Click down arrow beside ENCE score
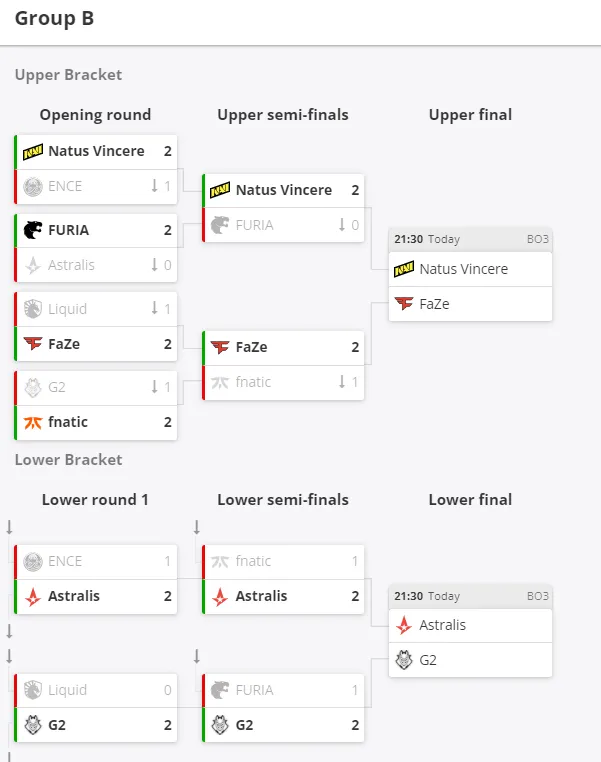 pyautogui.click(x=155, y=186)
